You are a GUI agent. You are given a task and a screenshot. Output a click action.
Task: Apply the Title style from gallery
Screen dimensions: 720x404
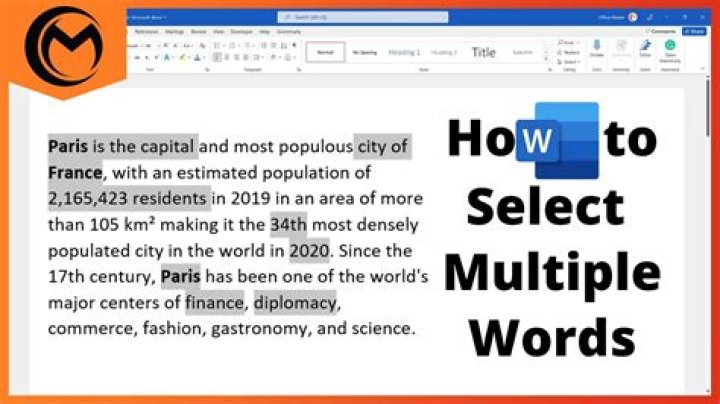click(483, 52)
